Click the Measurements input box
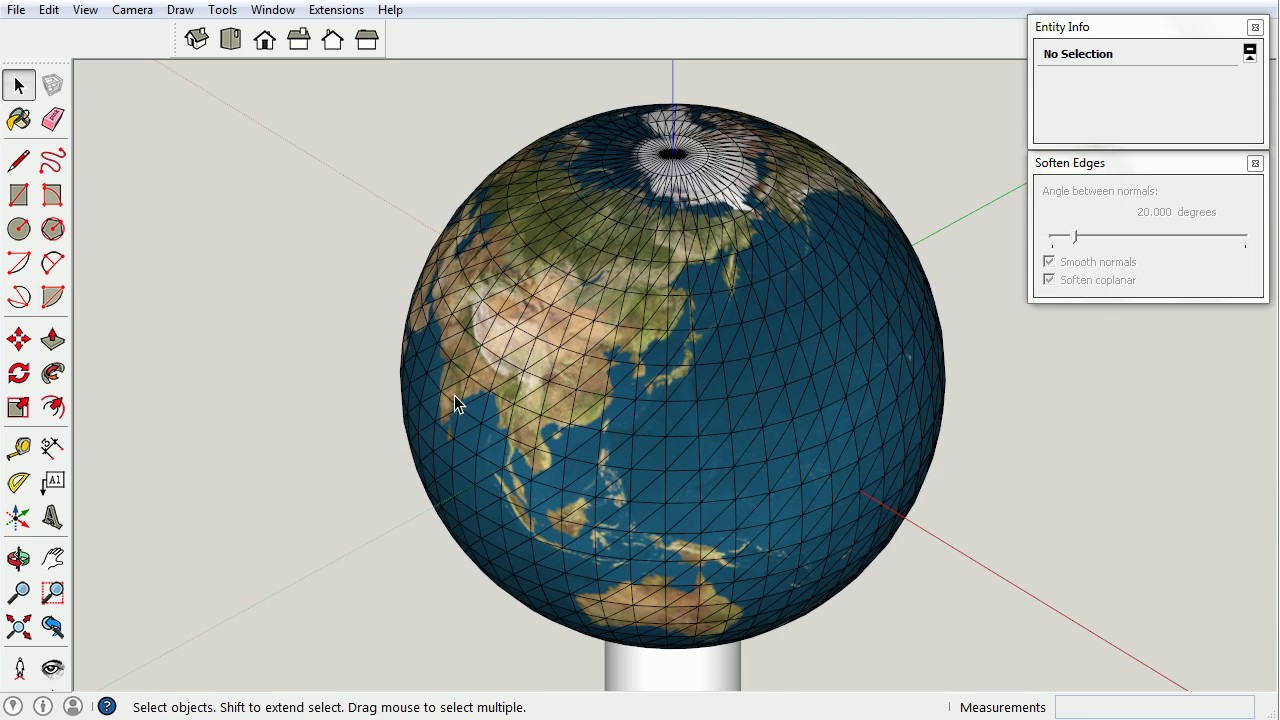1280x720 pixels. coord(1154,707)
